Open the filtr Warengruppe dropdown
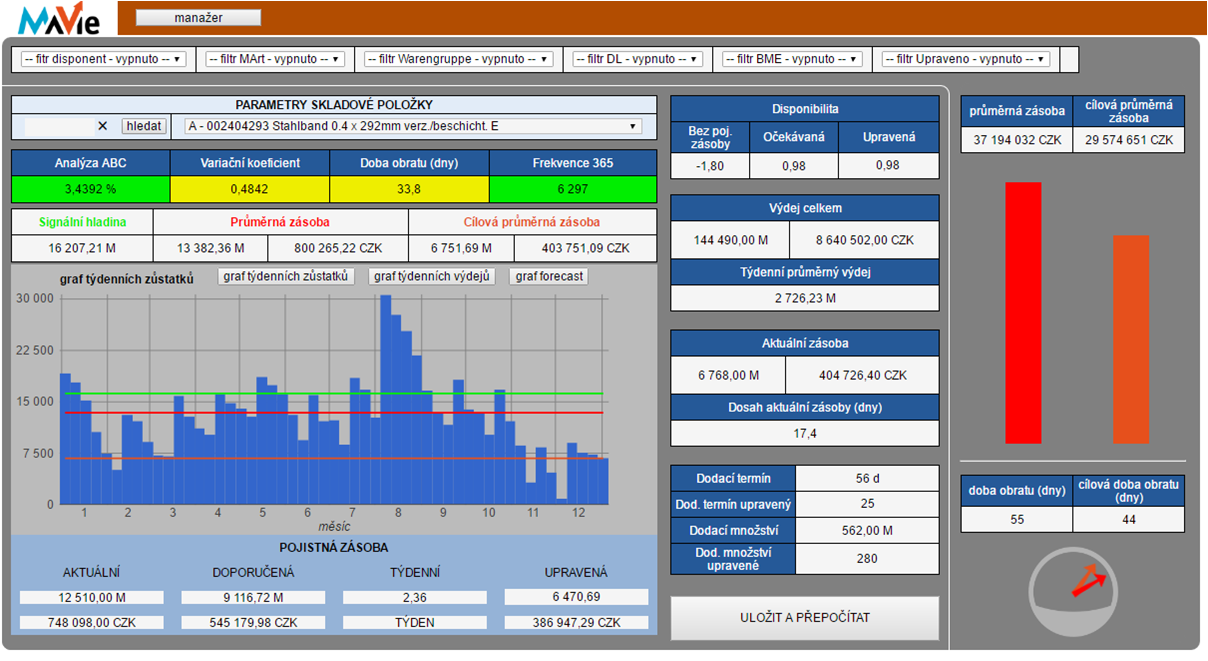Image resolution: width=1208 pixels, height=661 pixels. tap(459, 59)
